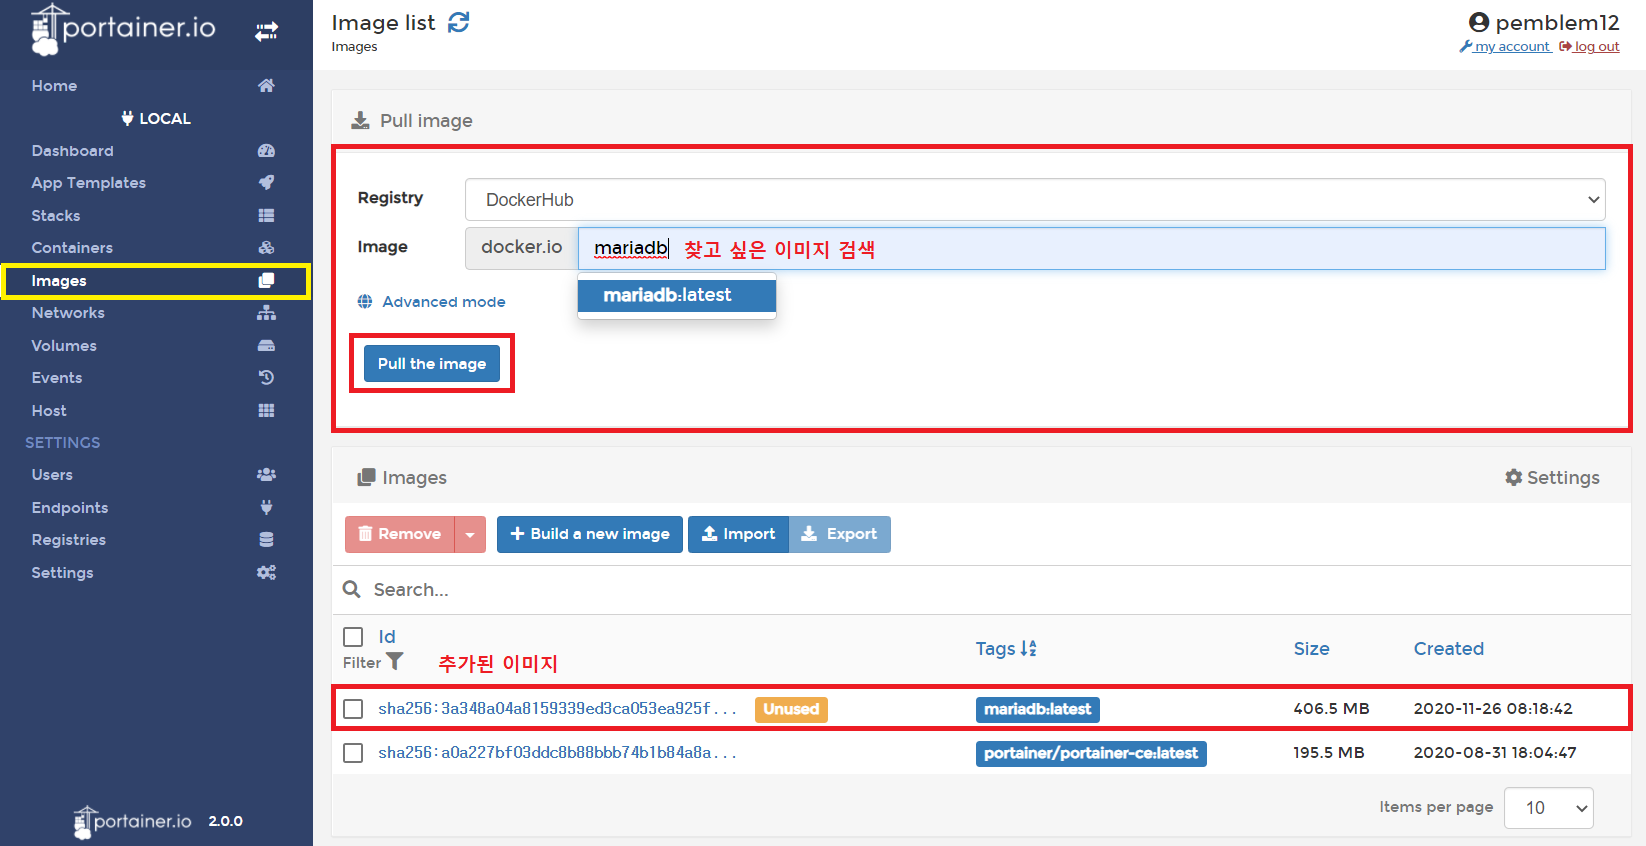Click the Host grid icon

266,410
